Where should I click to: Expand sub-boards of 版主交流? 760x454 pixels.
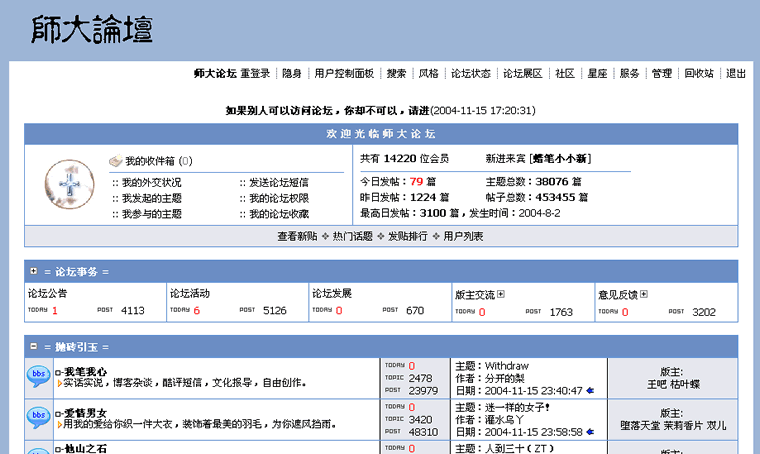pyautogui.click(x=501, y=294)
